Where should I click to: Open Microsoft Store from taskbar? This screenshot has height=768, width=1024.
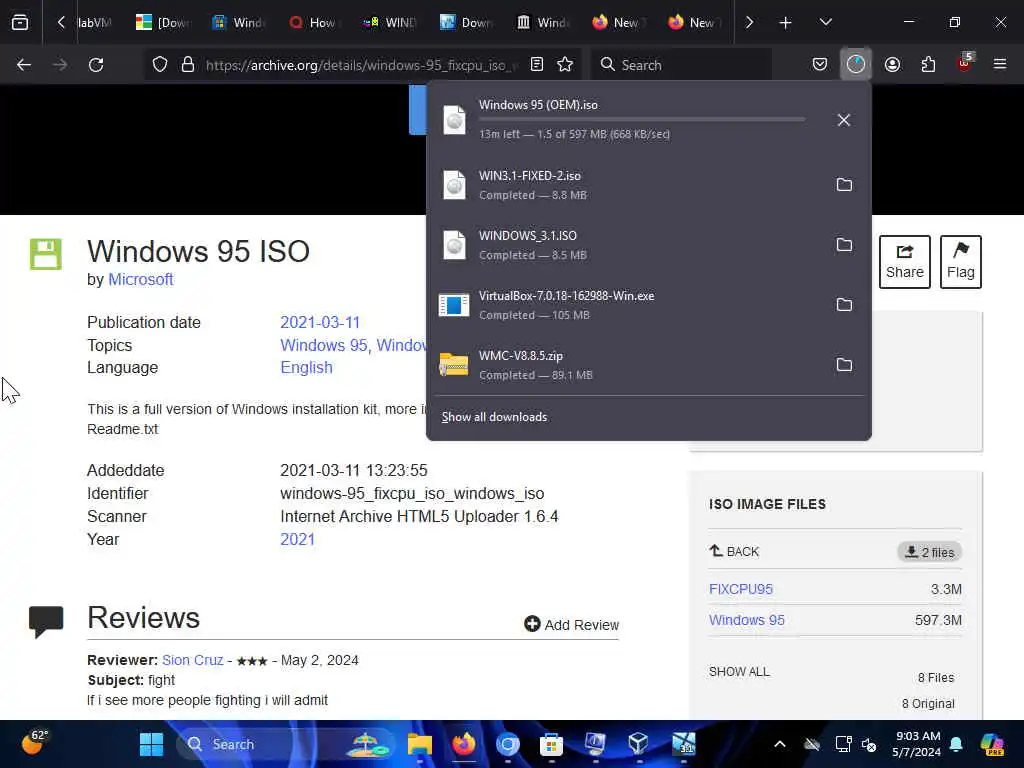coord(551,744)
